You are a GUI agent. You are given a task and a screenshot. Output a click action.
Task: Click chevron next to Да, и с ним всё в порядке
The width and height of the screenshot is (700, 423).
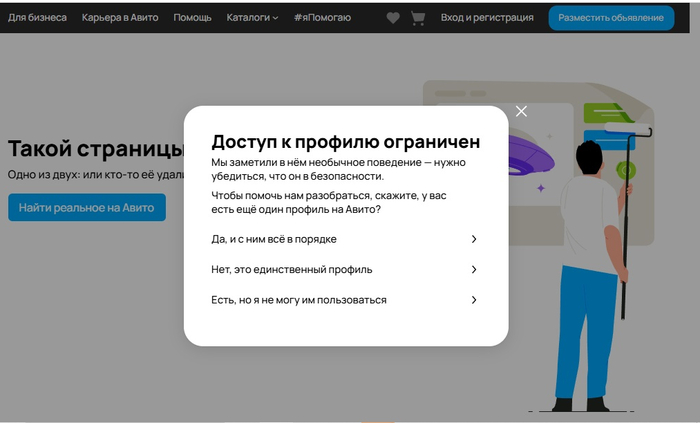[474, 239]
